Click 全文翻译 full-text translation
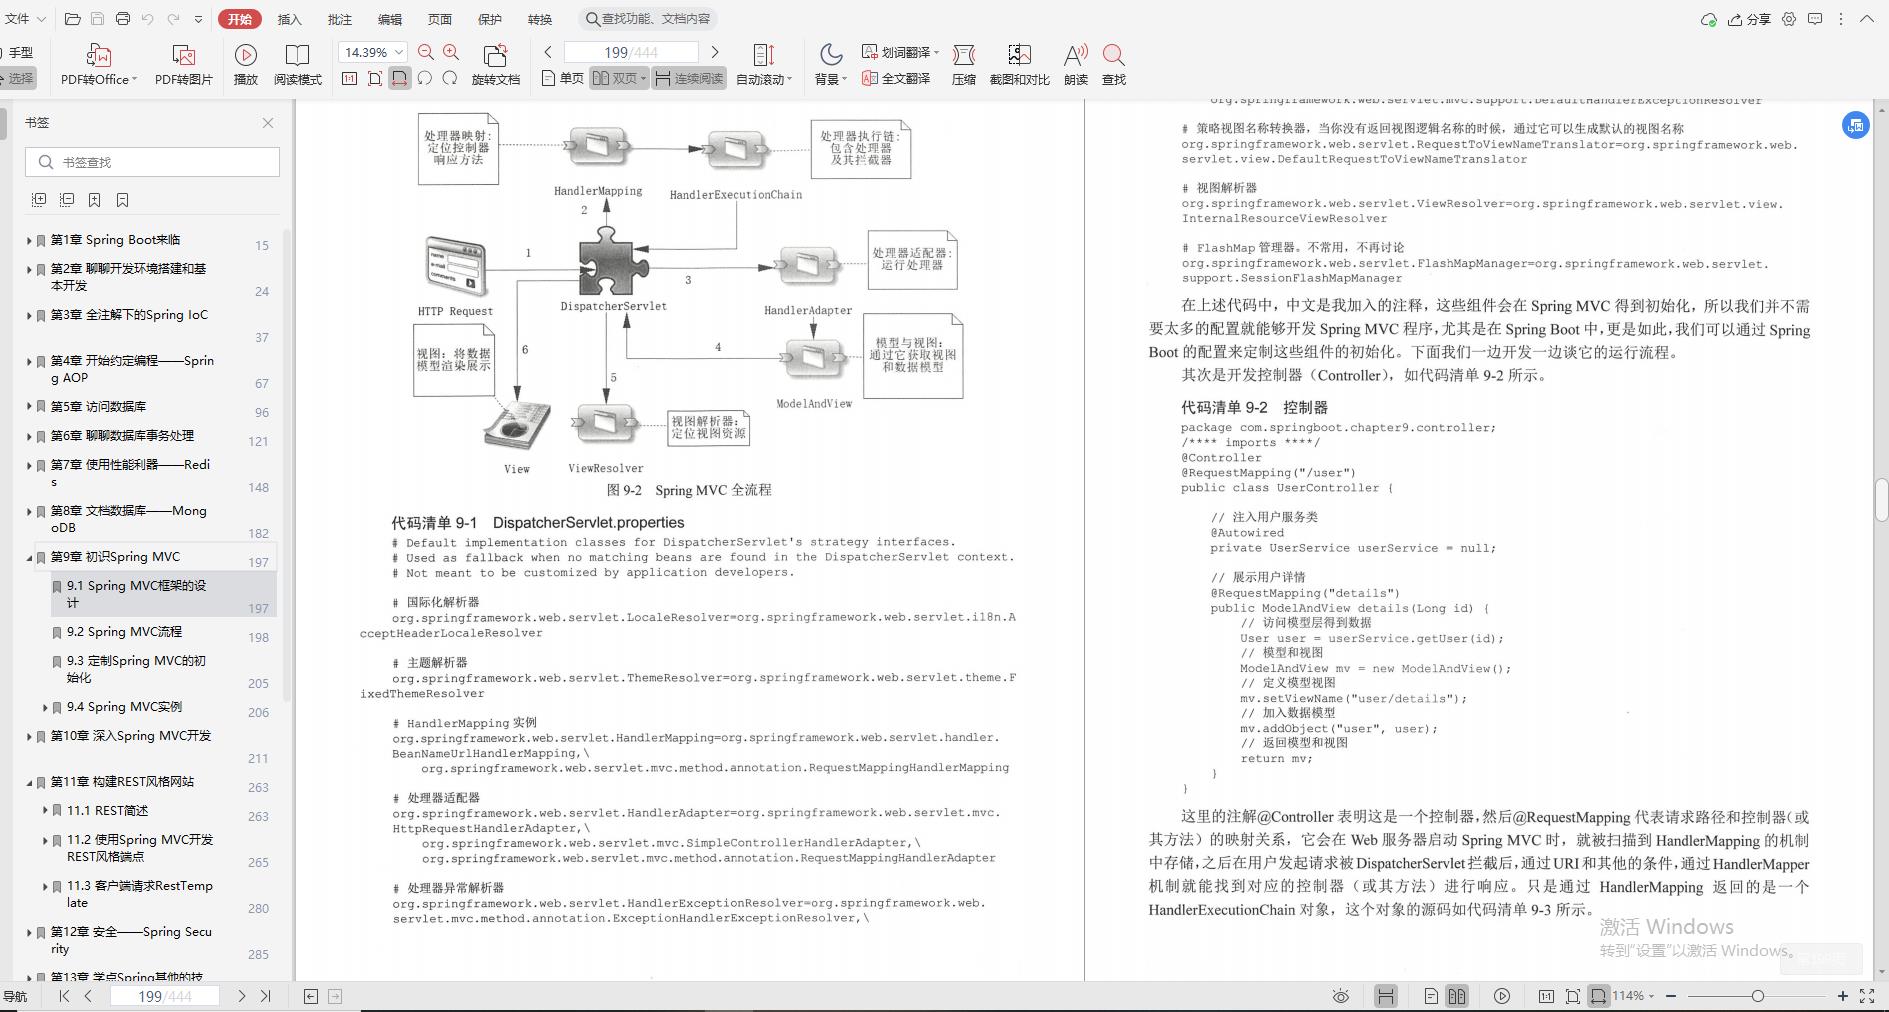Screen dimensions: 1889x1012 tap(896, 79)
